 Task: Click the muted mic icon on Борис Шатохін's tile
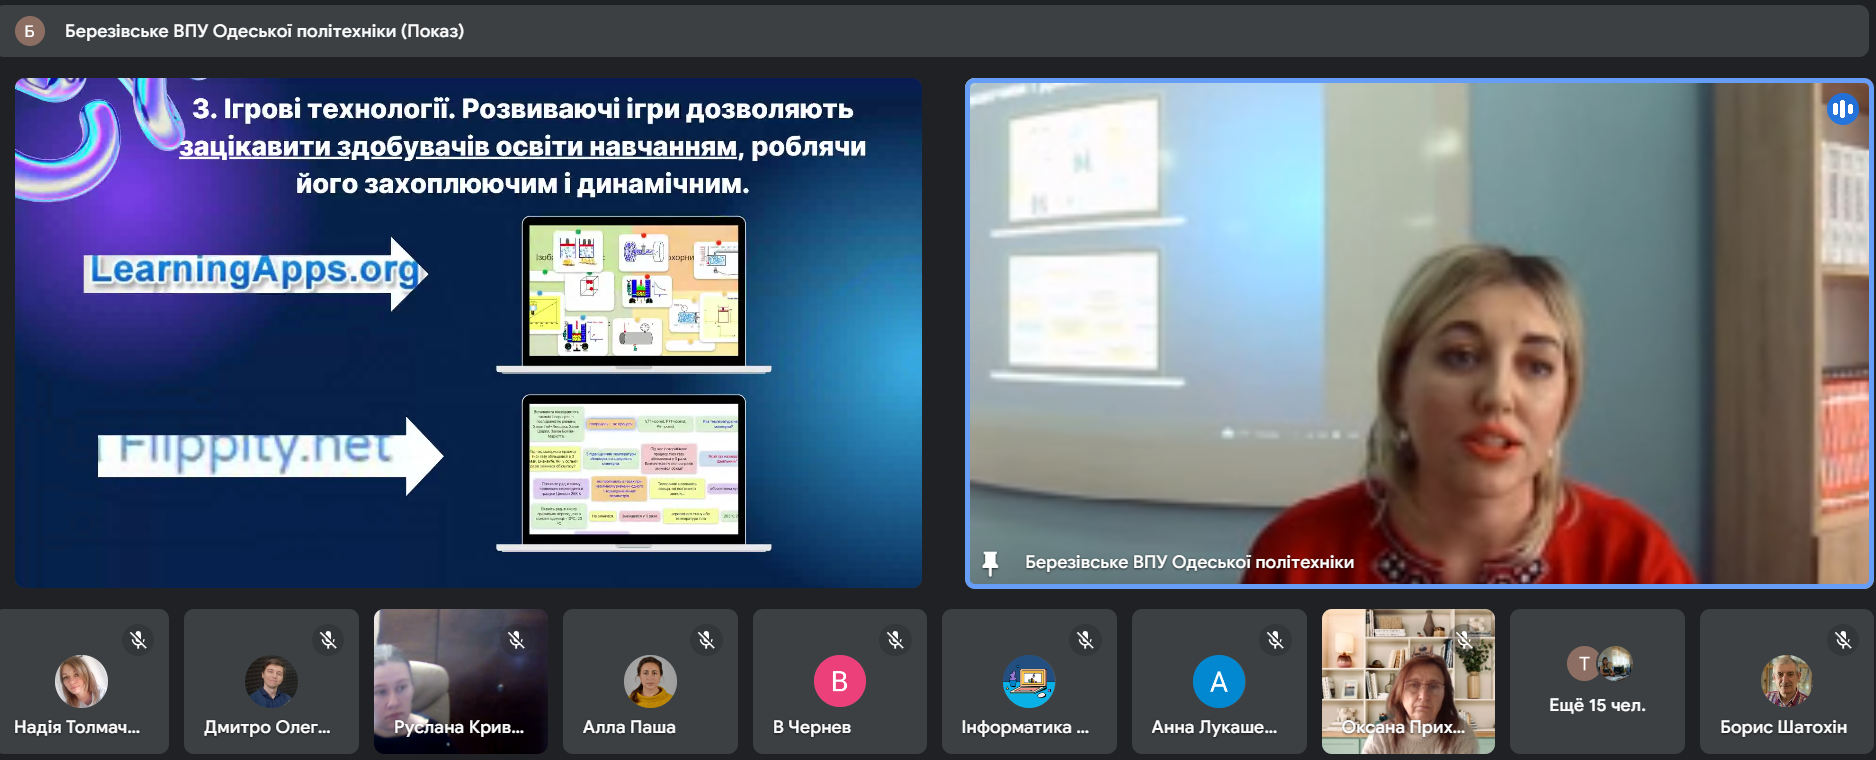[x=1843, y=640]
